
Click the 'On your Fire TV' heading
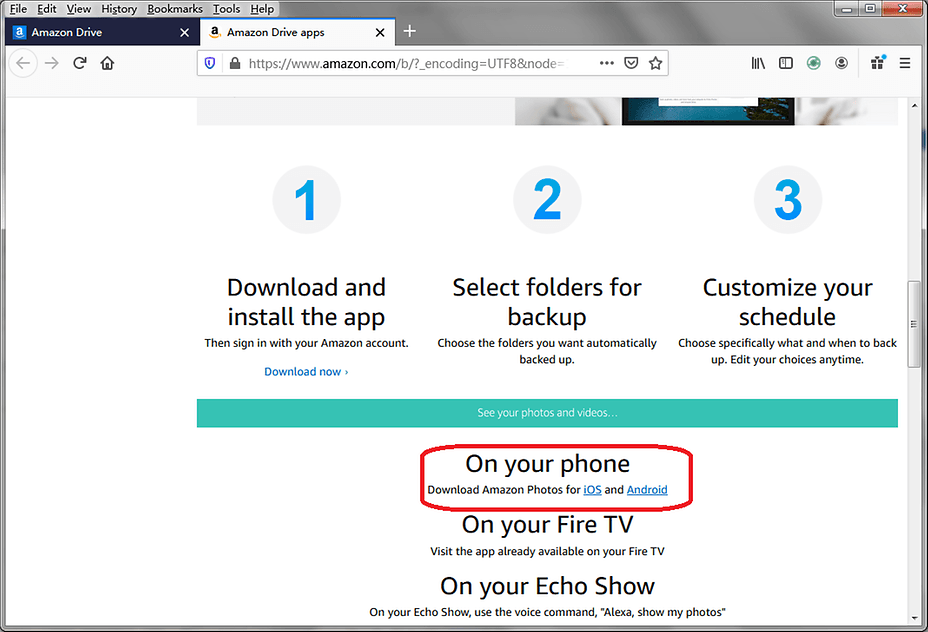[547, 525]
